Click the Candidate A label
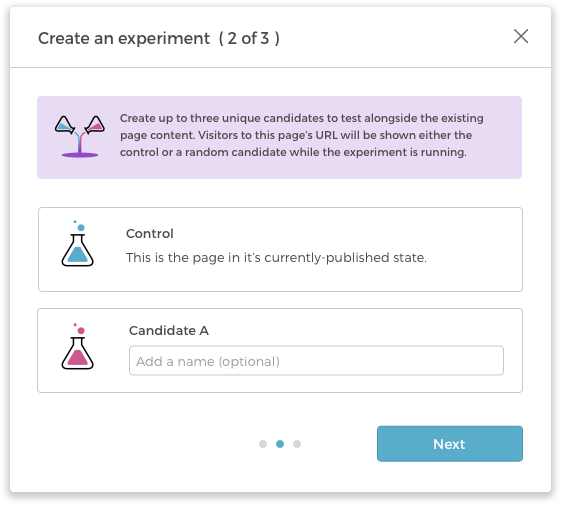561x505 pixels. (x=169, y=330)
